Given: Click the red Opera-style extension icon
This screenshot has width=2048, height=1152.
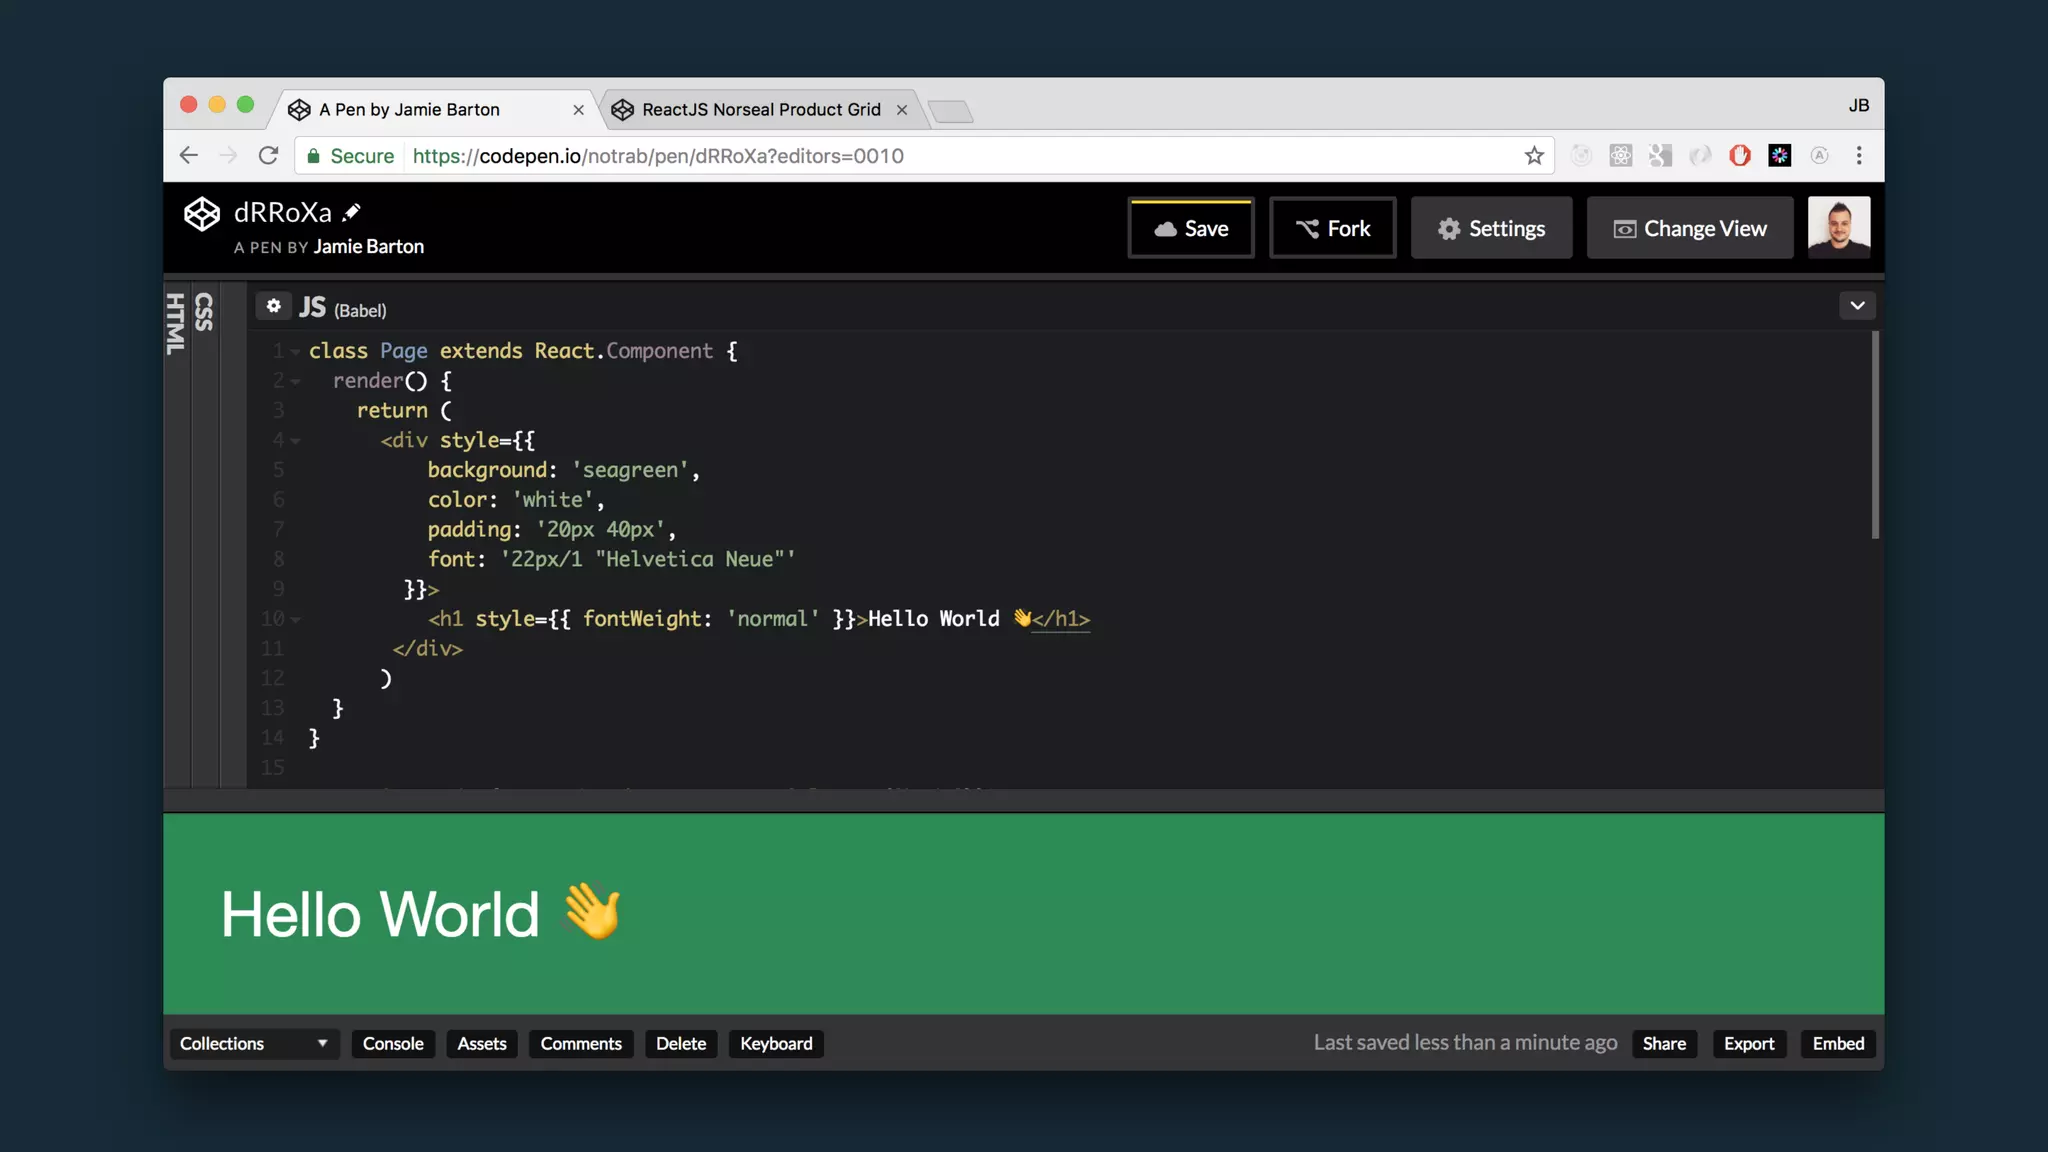Looking at the screenshot, I should [x=1740, y=156].
